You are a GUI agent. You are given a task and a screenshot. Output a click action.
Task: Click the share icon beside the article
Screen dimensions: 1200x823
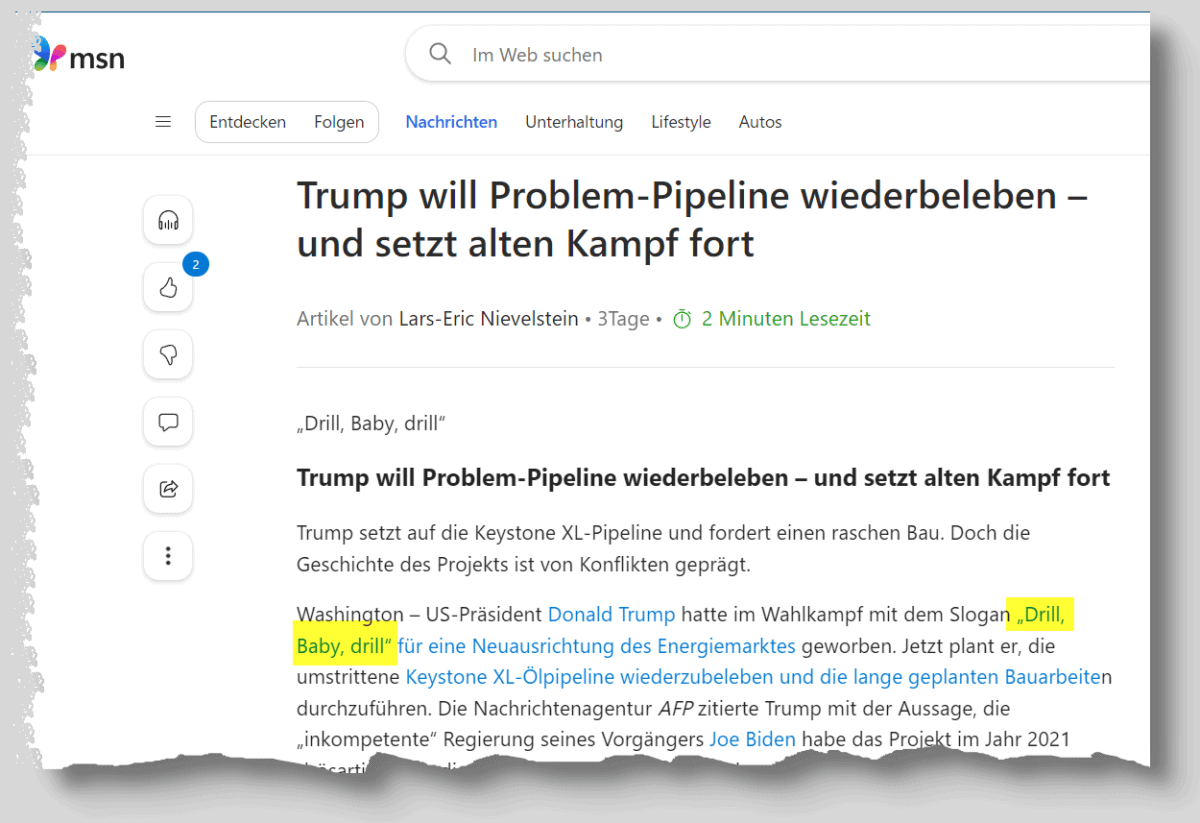tap(167, 489)
